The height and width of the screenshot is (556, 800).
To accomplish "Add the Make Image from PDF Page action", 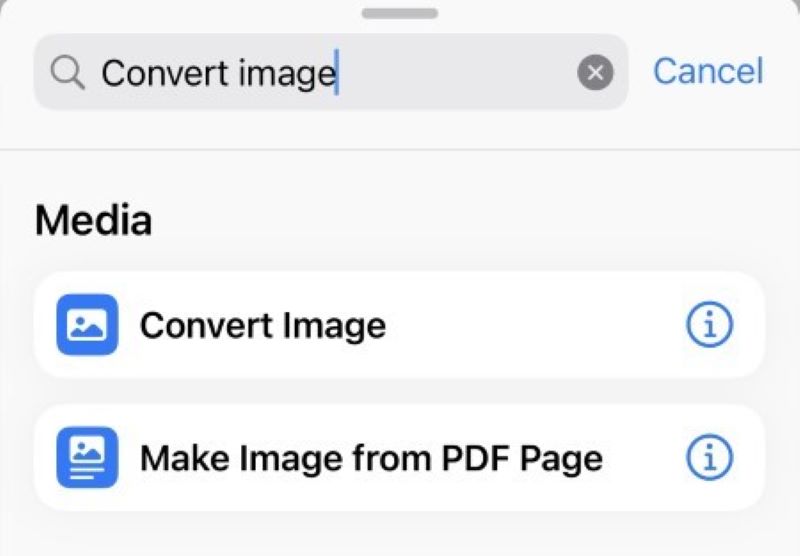I will click(399, 458).
